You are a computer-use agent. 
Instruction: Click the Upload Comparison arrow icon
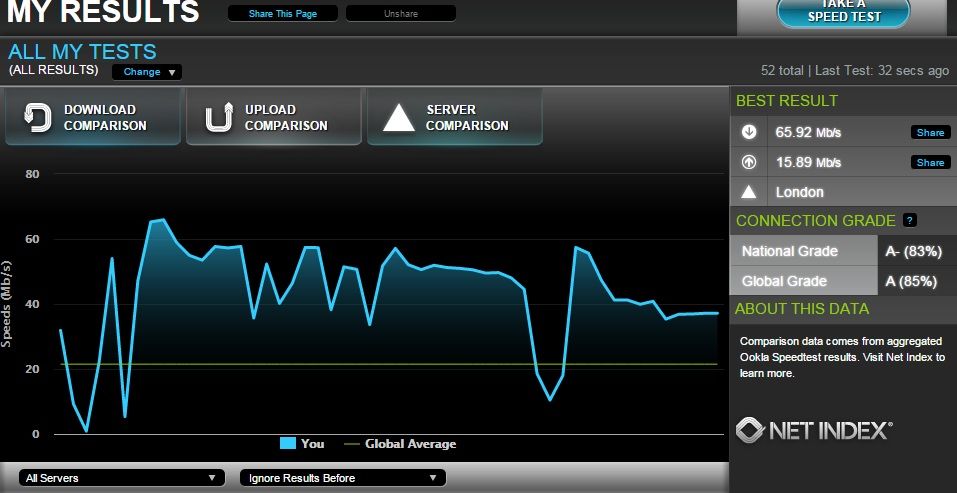point(218,118)
